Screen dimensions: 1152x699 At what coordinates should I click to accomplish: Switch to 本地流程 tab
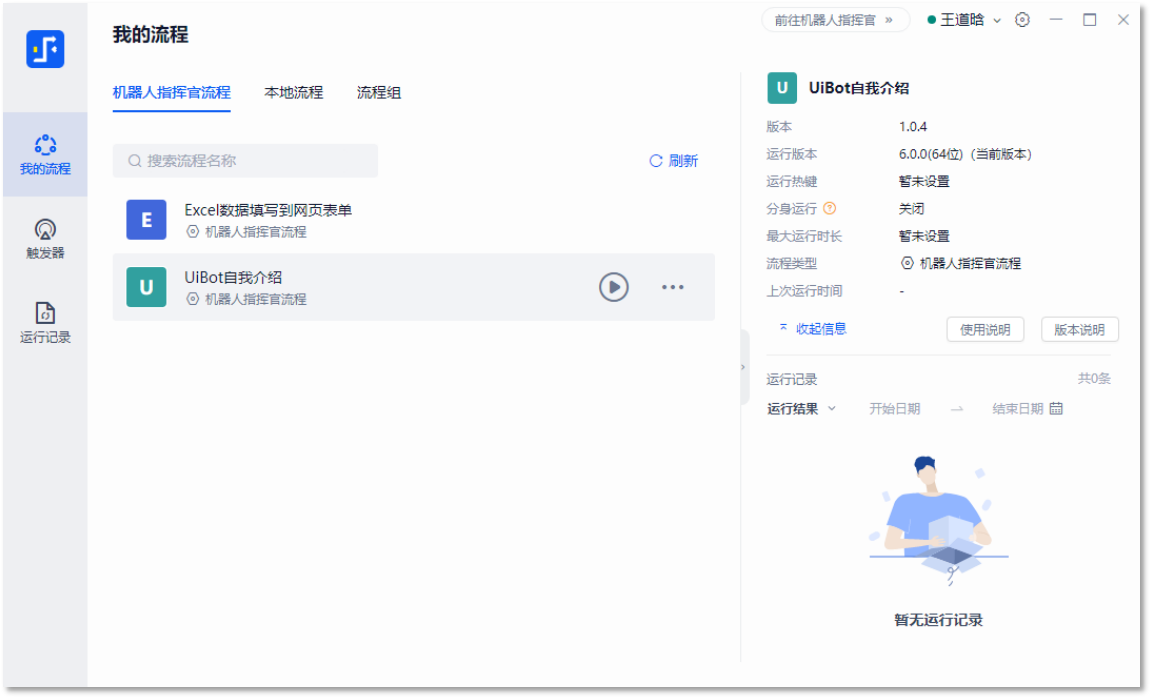pos(293,93)
